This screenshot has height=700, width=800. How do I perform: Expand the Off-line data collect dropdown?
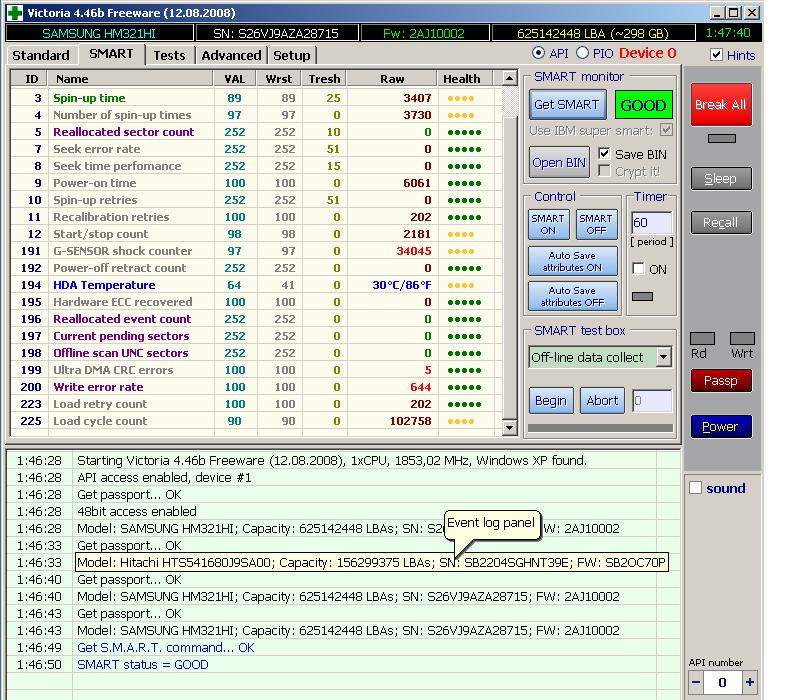coord(663,357)
